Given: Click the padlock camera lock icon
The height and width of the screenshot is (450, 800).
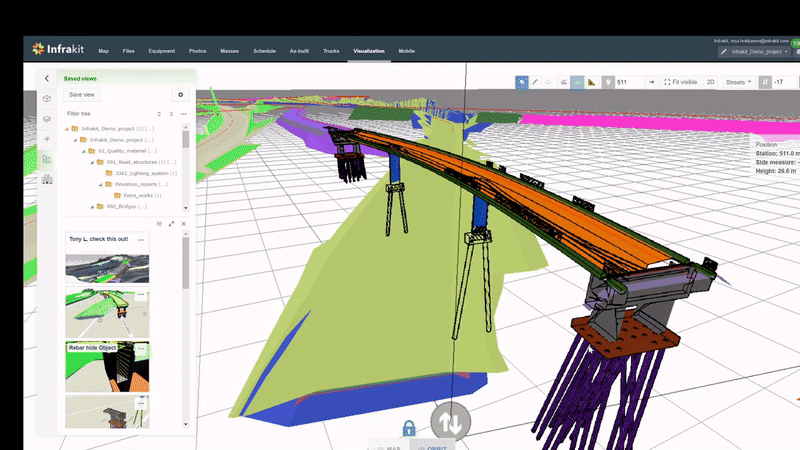Looking at the screenshot, I should tap(408, 429).
